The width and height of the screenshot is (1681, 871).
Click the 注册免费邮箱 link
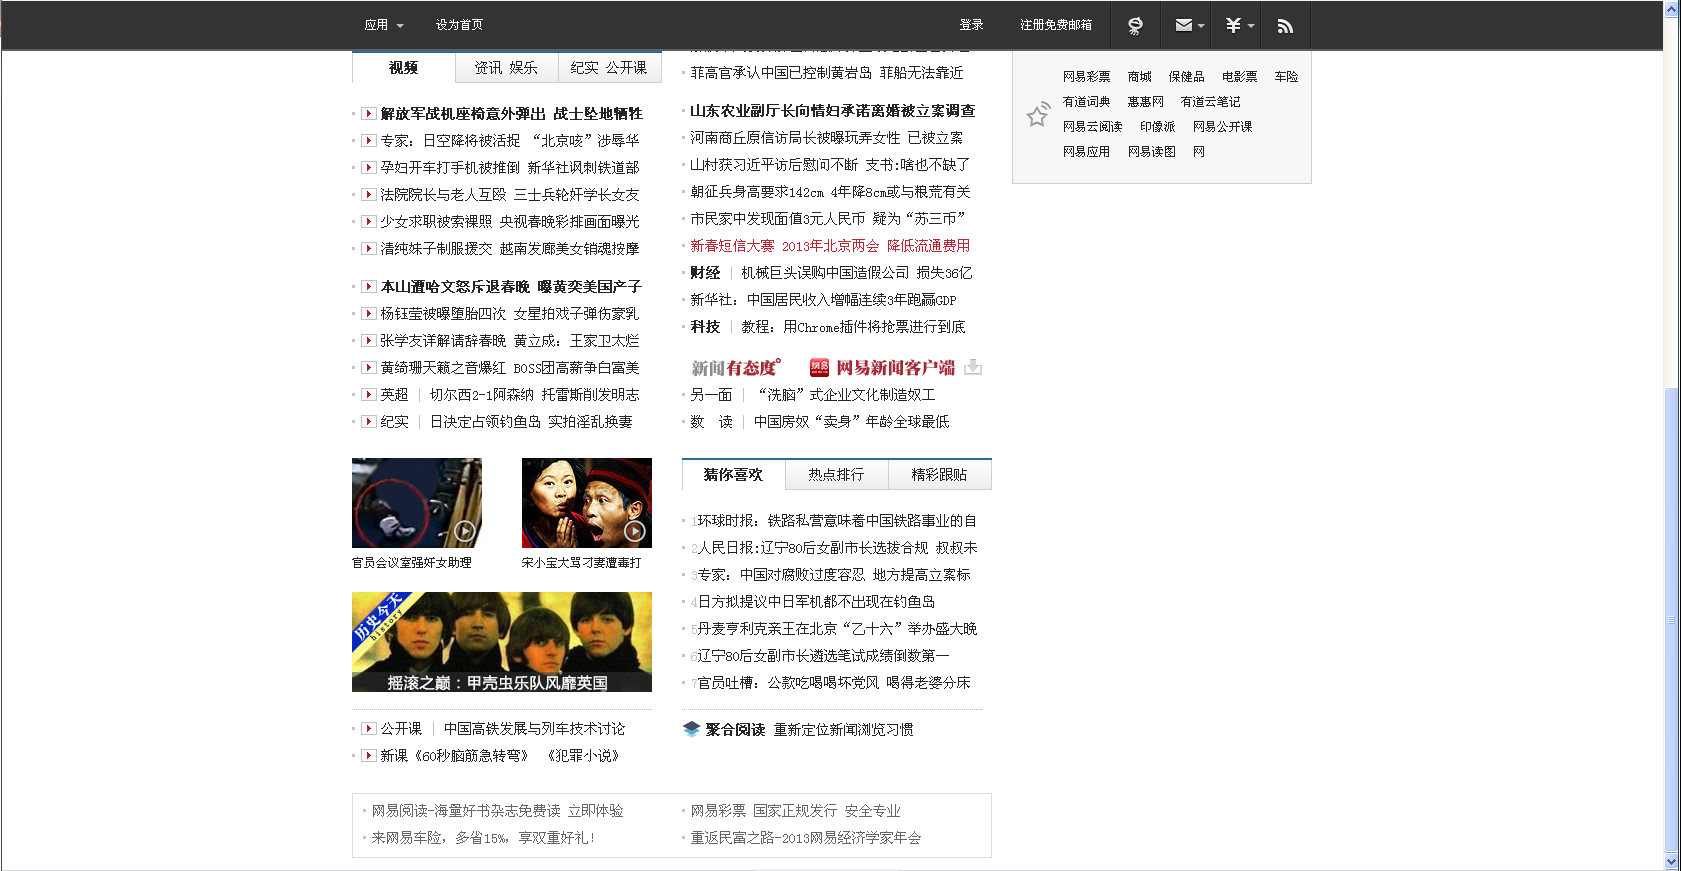pyautogui.click(x=1056, y=25)
